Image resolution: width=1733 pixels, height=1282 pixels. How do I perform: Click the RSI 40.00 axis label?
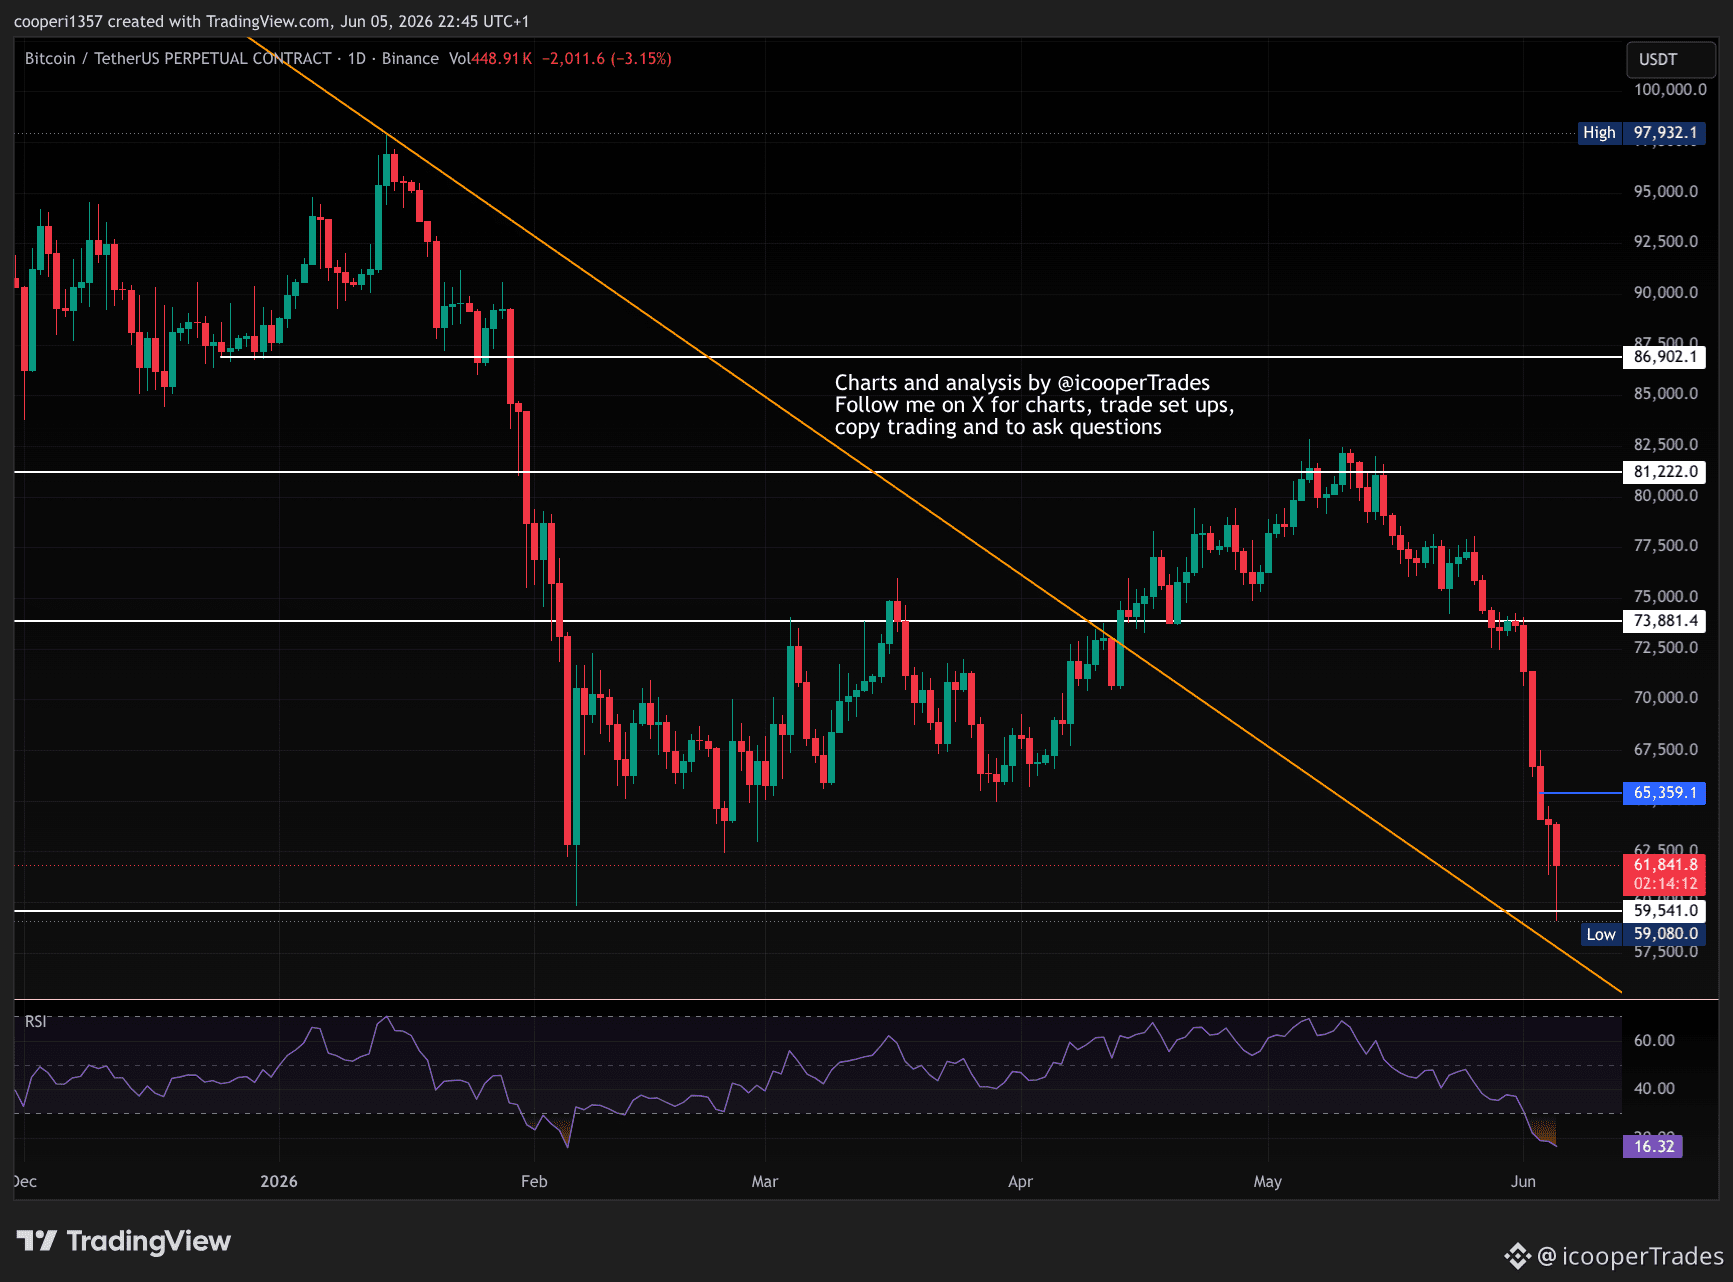click(1654, 1089)
